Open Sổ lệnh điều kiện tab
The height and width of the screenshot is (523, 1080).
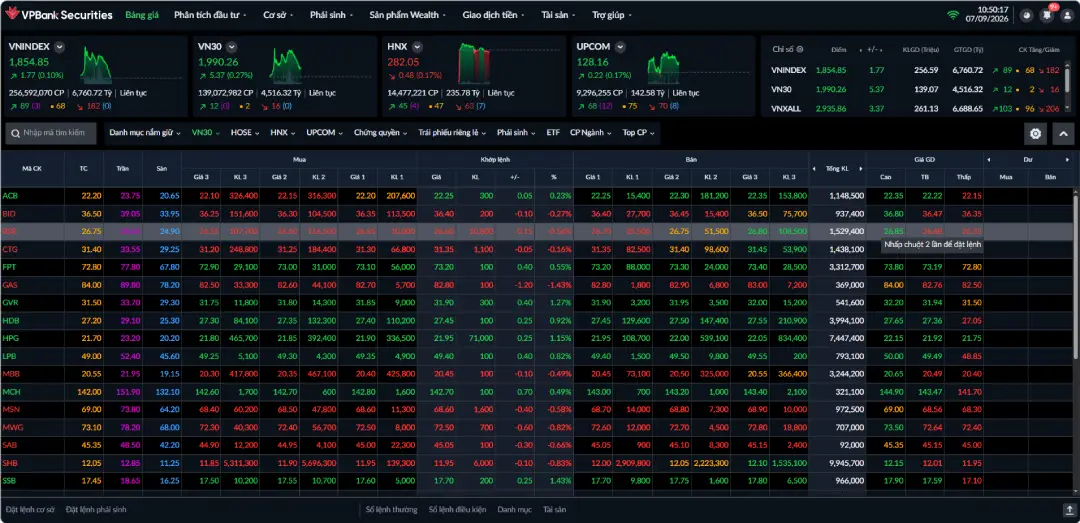click(457, 510)
